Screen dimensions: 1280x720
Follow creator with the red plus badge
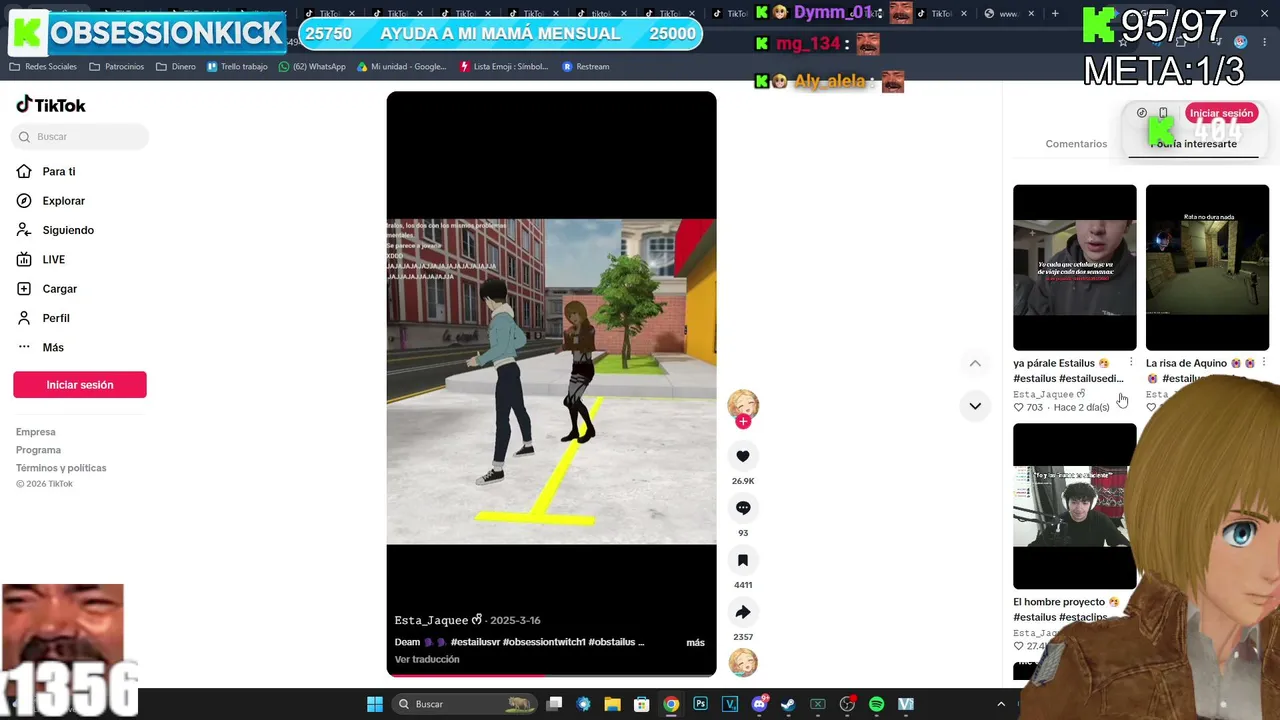[743, 422]
